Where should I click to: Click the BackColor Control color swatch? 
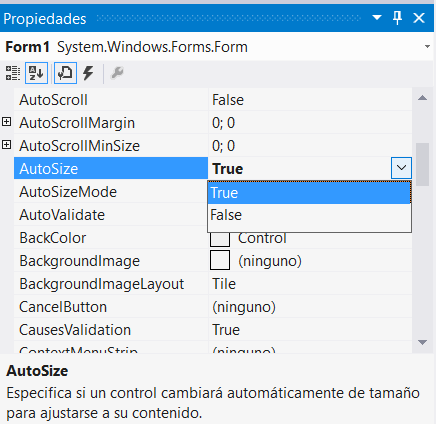click(x=220, y=239)
